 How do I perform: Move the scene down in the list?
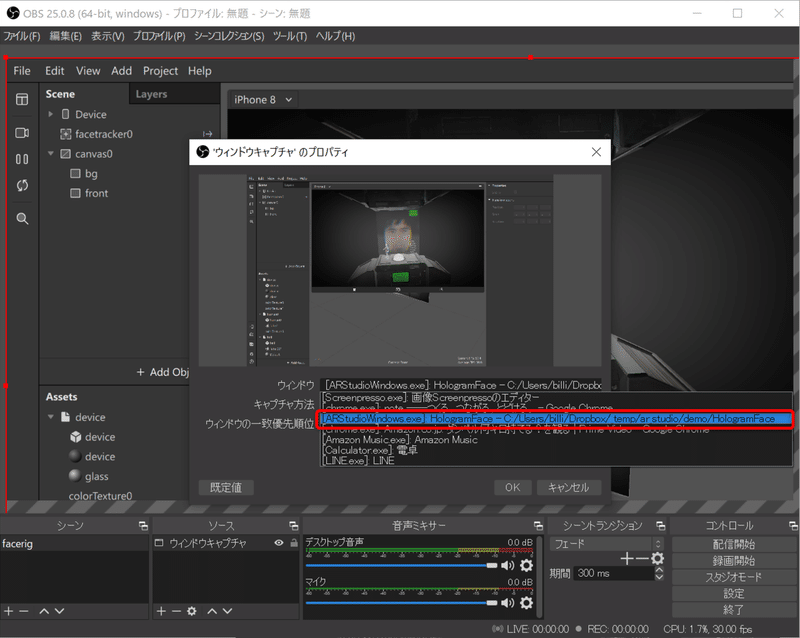59,611
